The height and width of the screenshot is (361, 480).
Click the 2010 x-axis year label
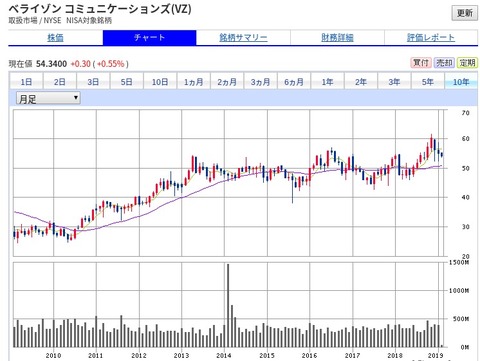53,356
